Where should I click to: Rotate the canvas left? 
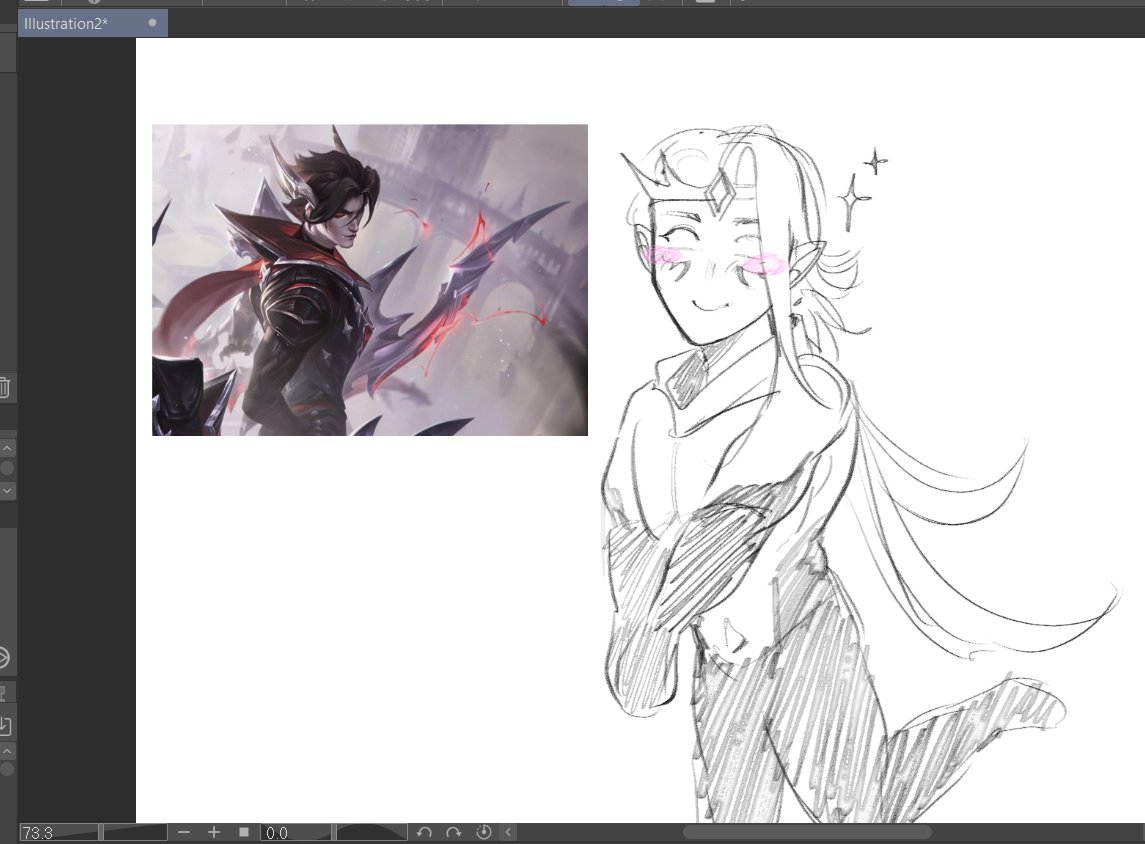point(424,832)
